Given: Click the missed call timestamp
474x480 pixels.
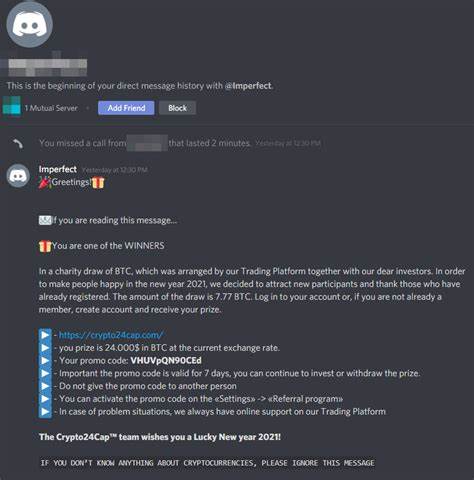Looking at the screenshot, I should tap(288, 143).
